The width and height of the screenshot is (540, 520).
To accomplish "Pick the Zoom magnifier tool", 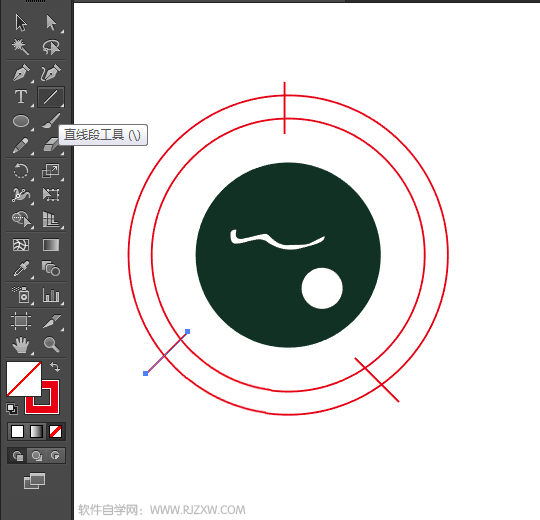I will click(51, 344).
